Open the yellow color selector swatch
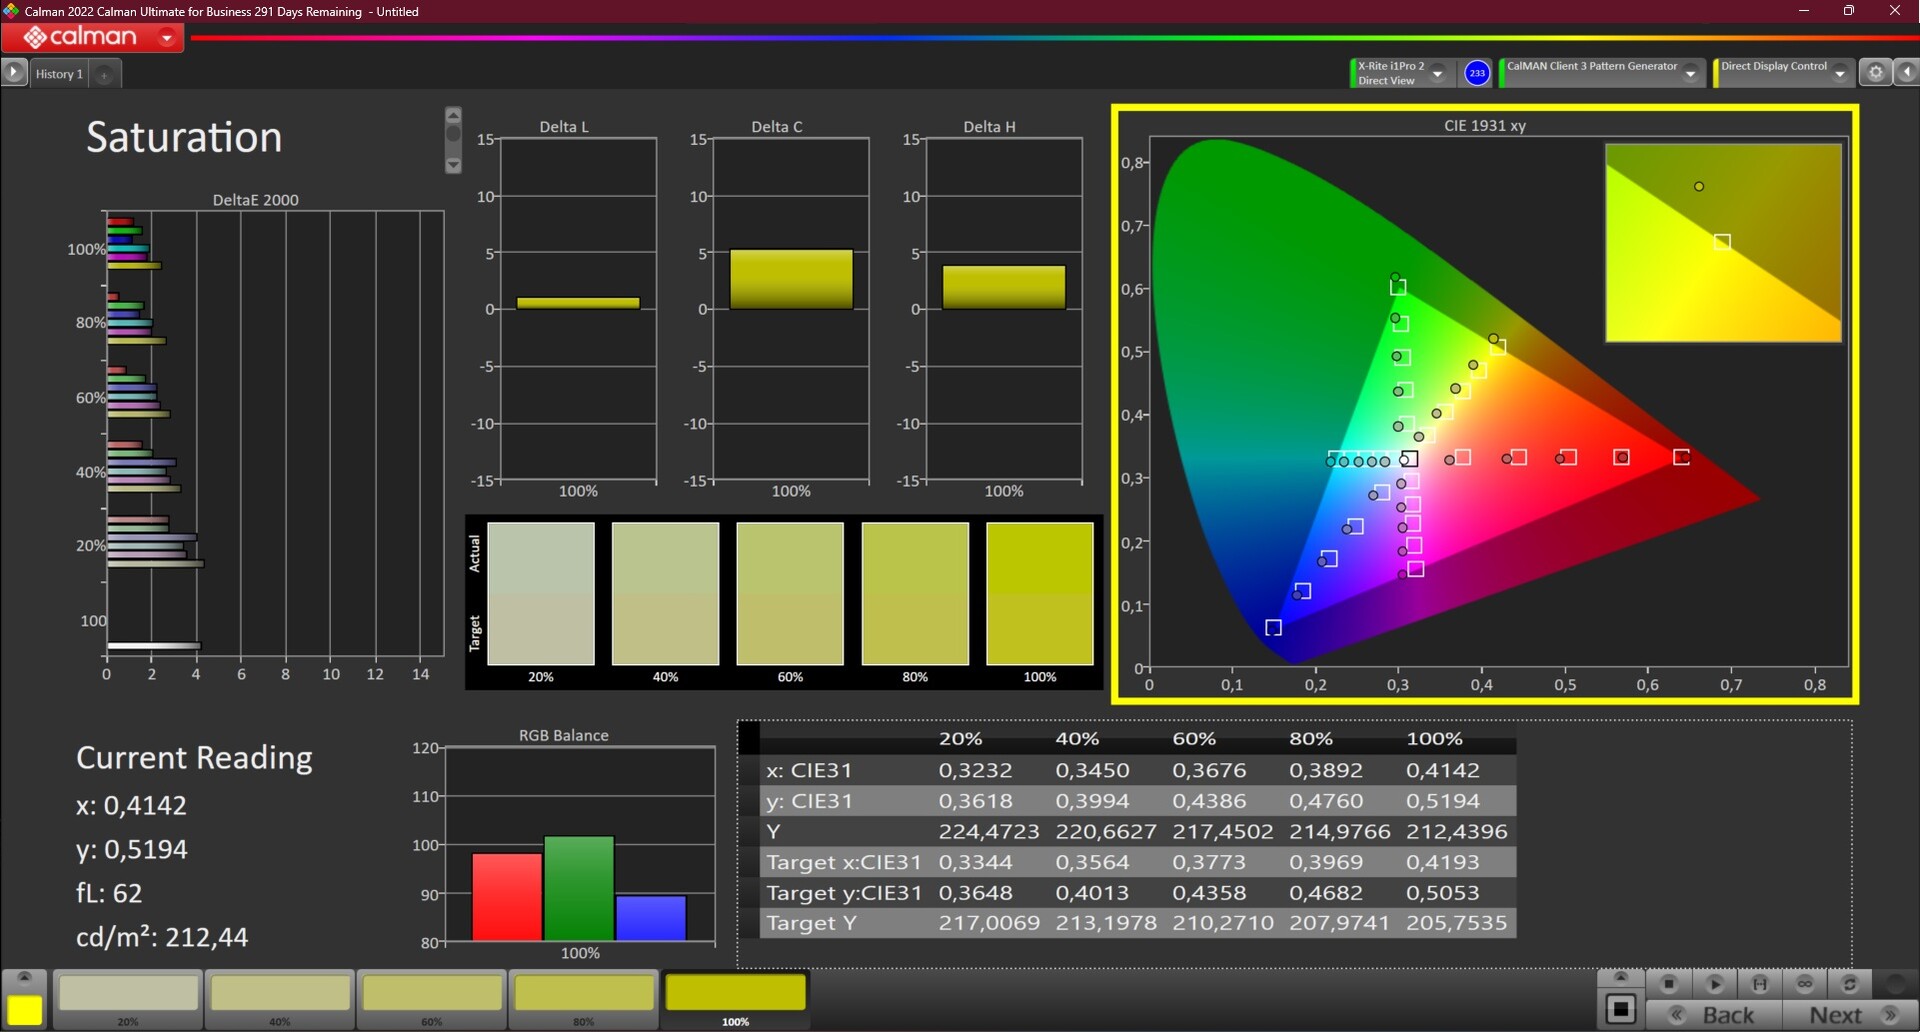The width and height of the screenshot is (1920, 1032). click(25, 1010)
